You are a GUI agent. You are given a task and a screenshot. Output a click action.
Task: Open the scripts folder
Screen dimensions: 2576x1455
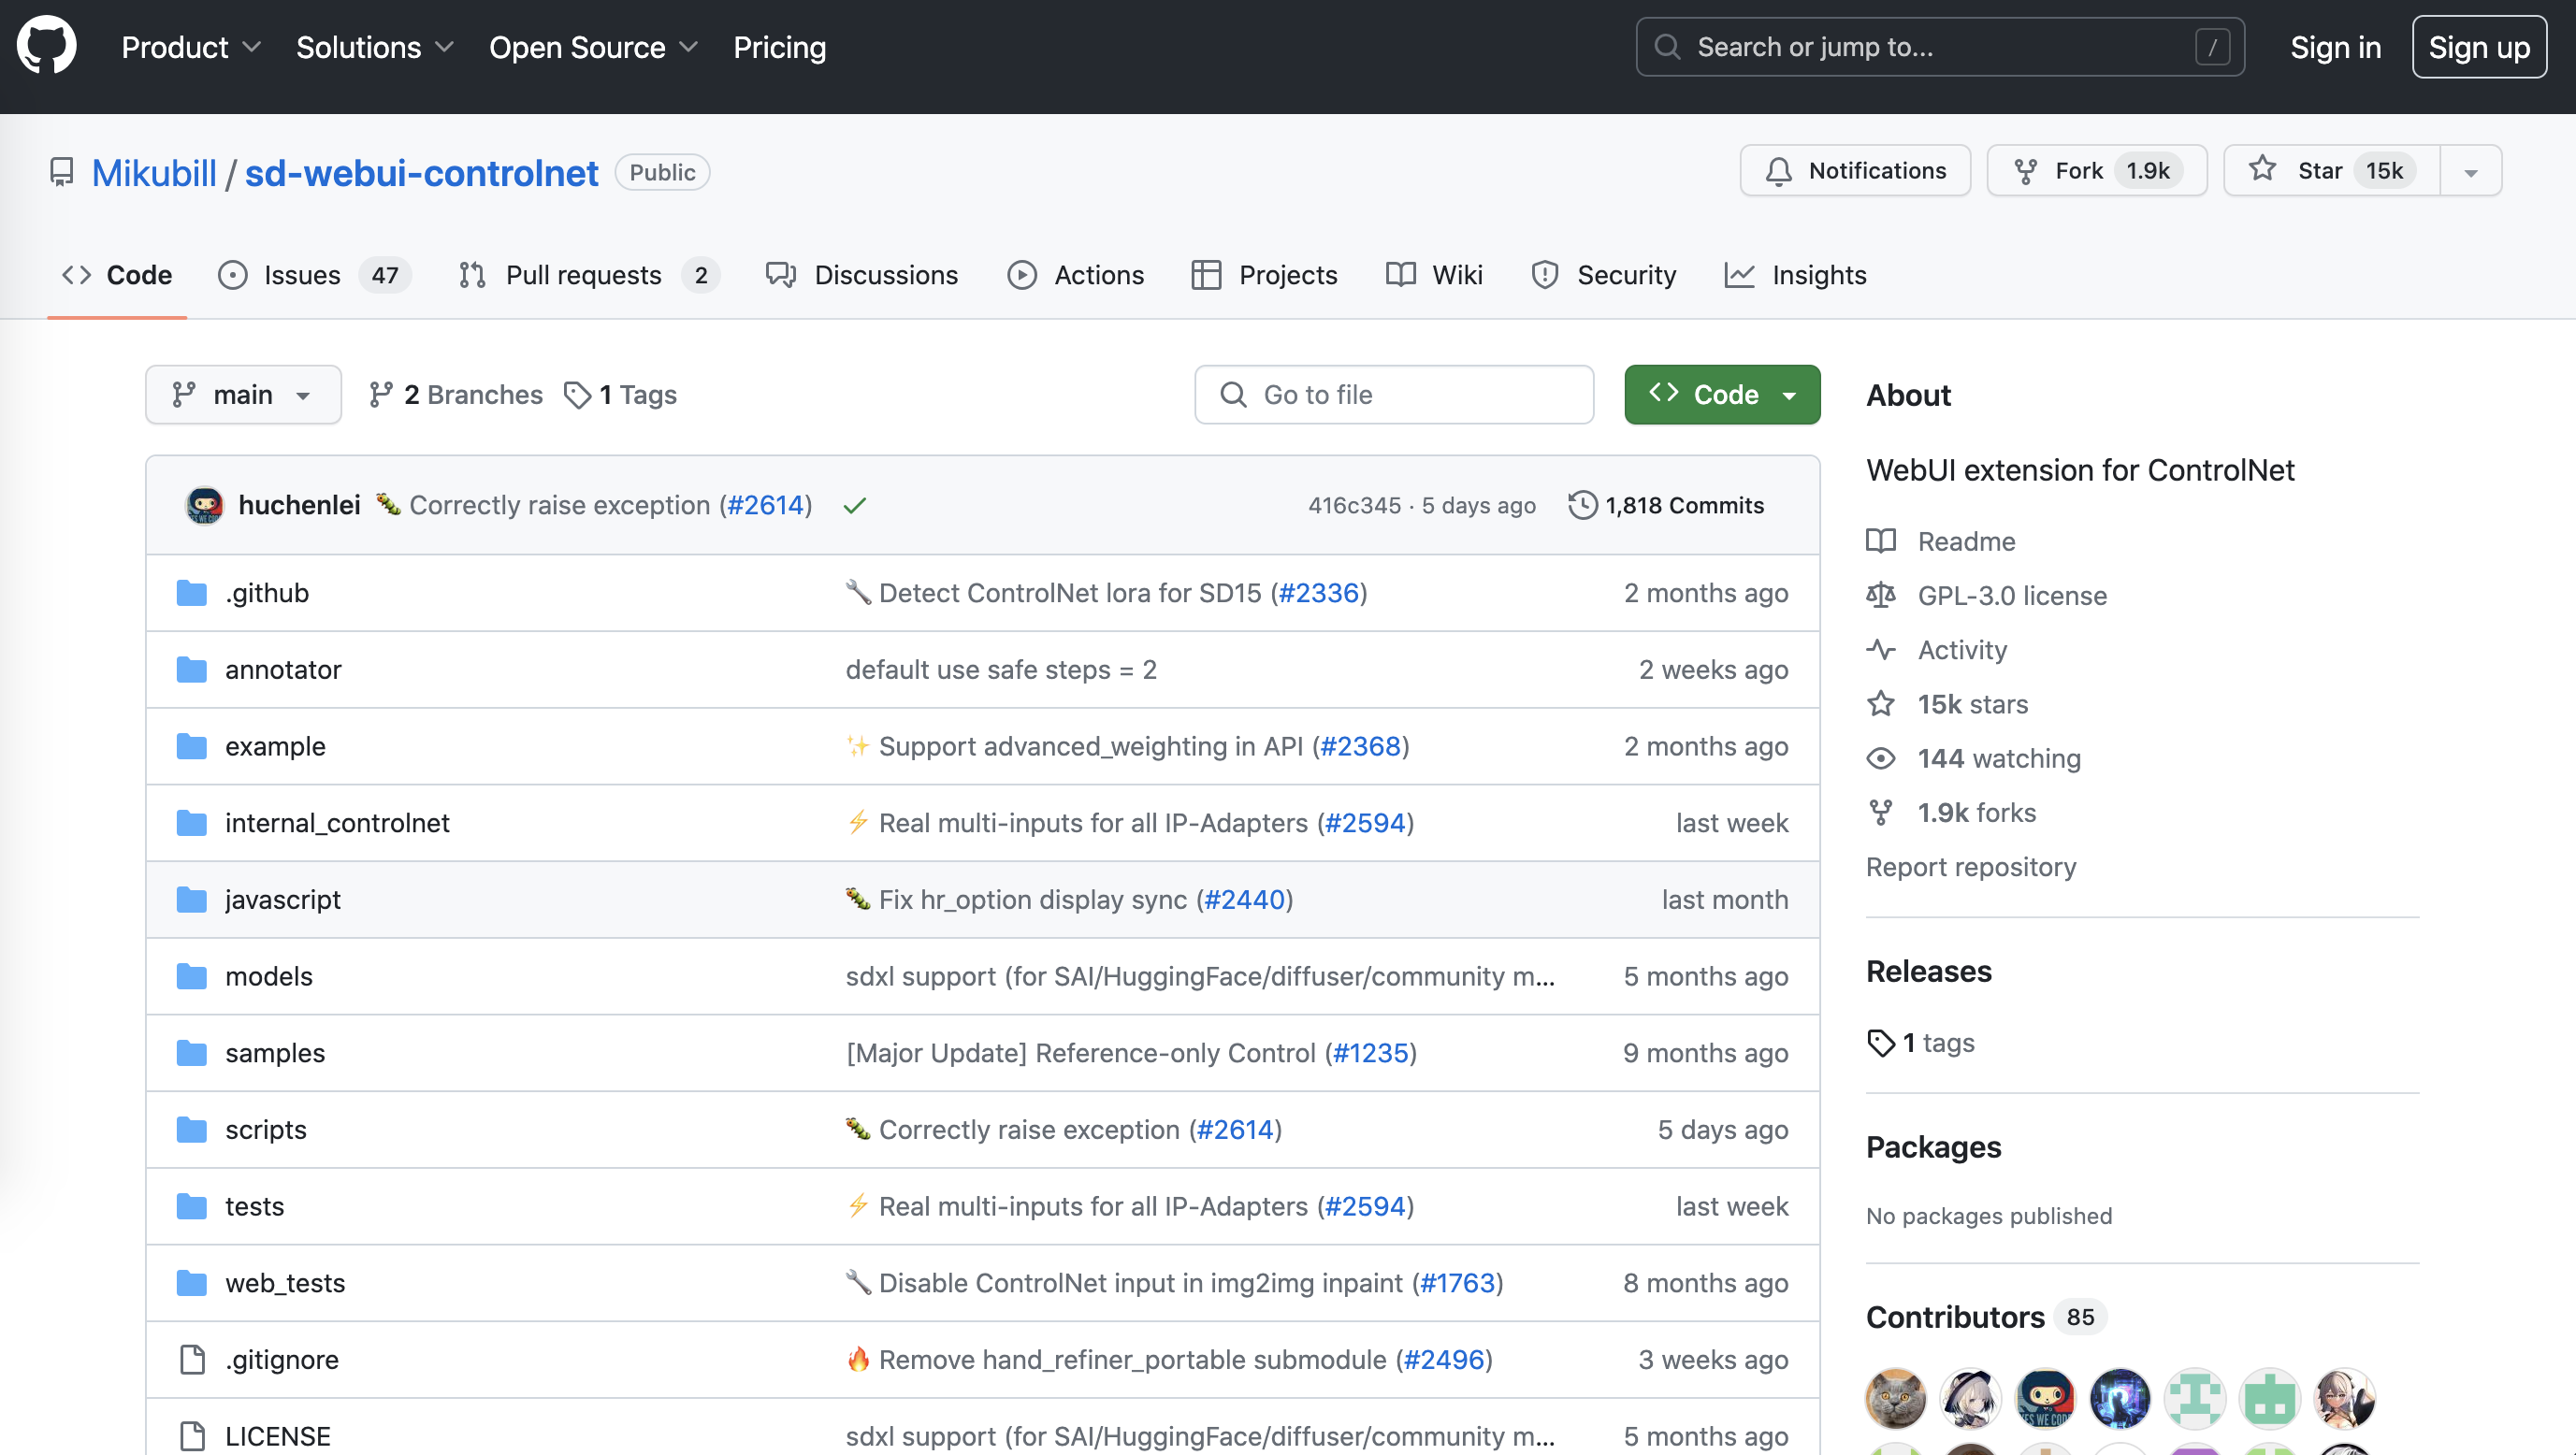(266, 1130)
